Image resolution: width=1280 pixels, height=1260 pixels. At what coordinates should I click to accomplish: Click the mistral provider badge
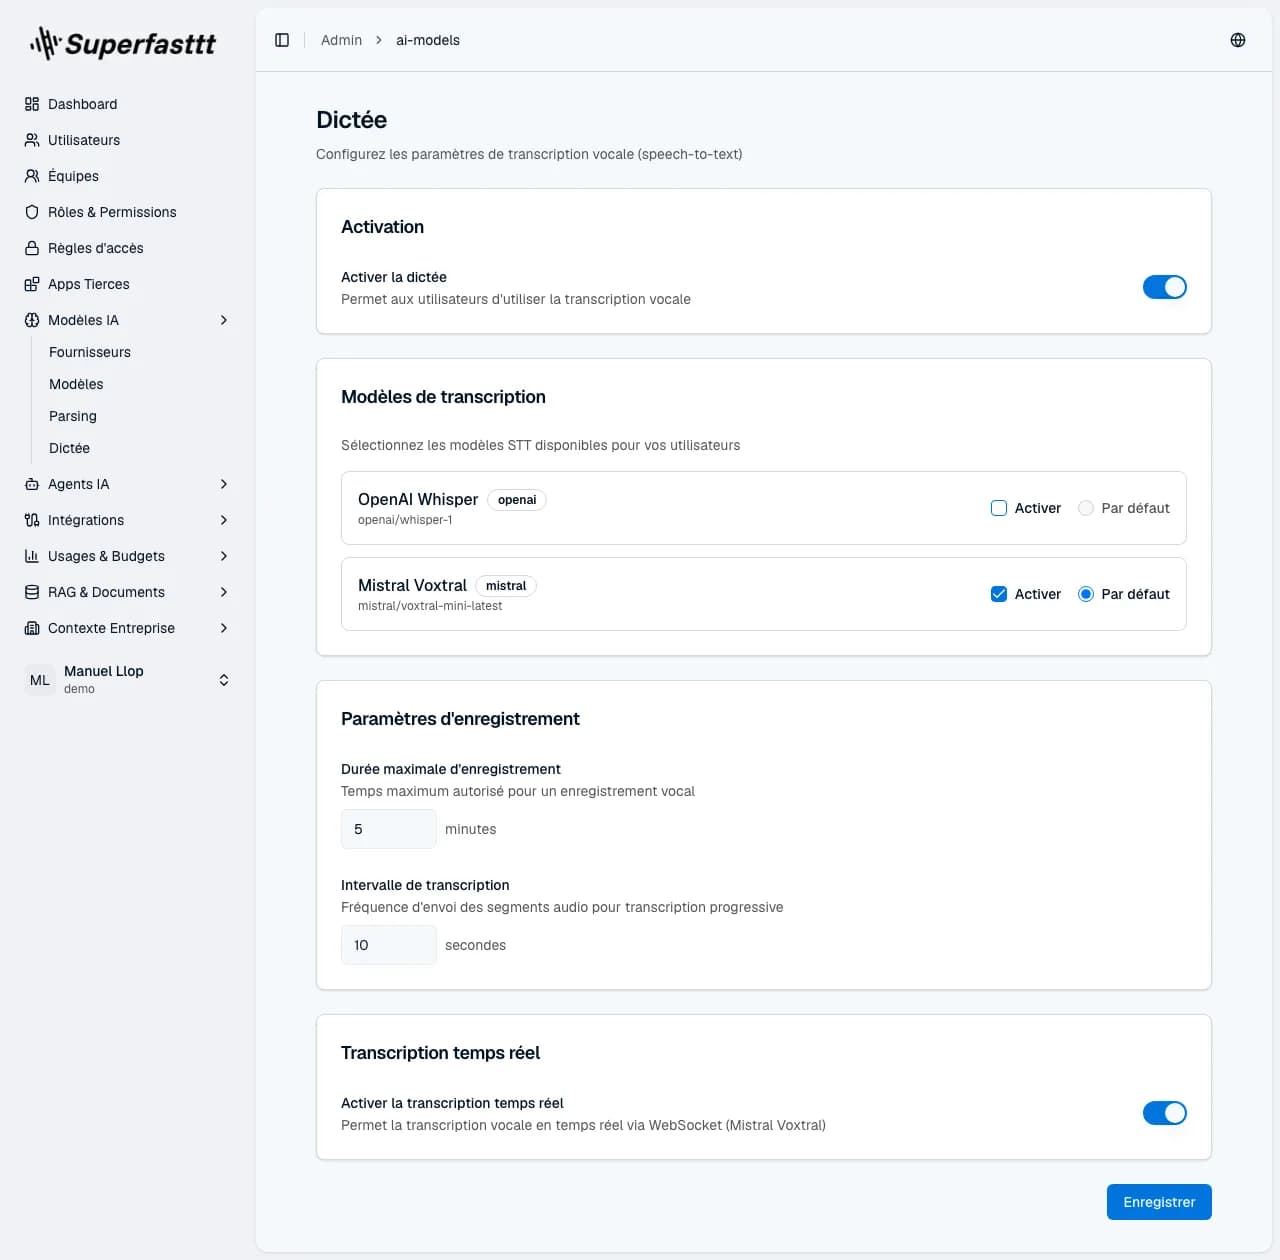click(x=506, y=586)
